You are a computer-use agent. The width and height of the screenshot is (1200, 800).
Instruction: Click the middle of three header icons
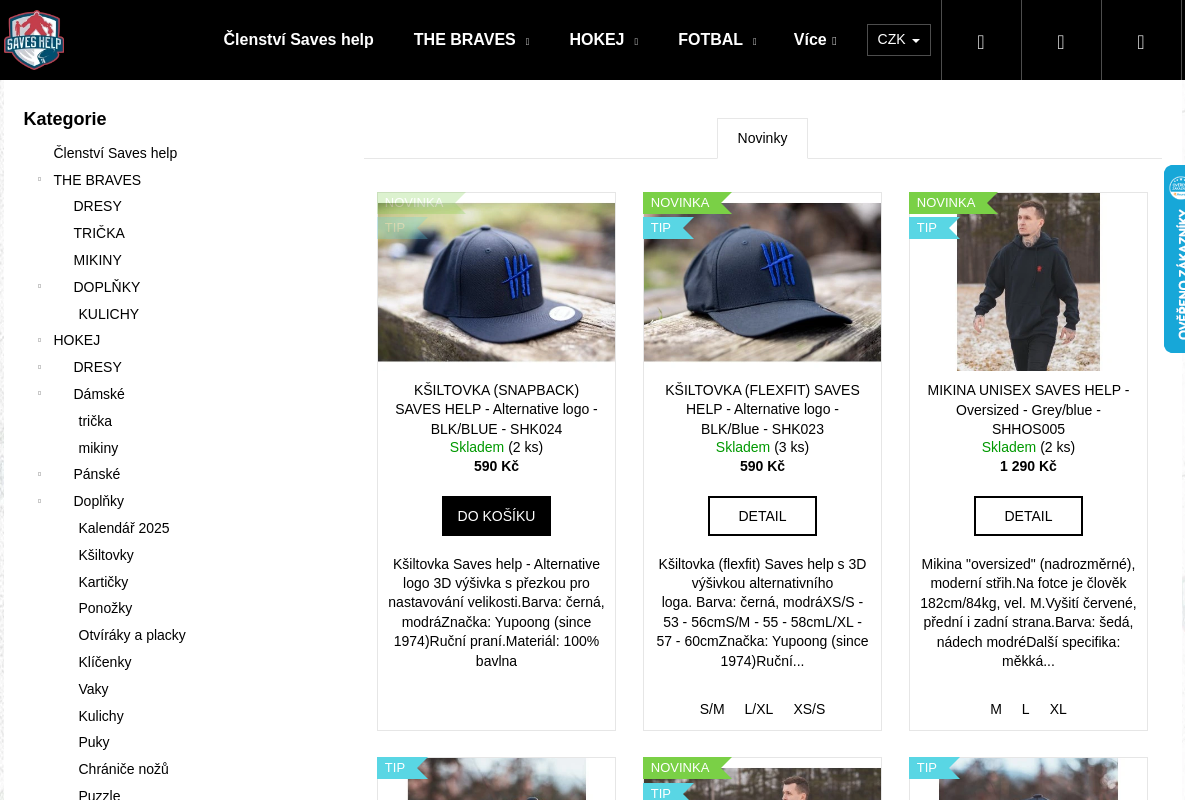[x=1061, y=41]
